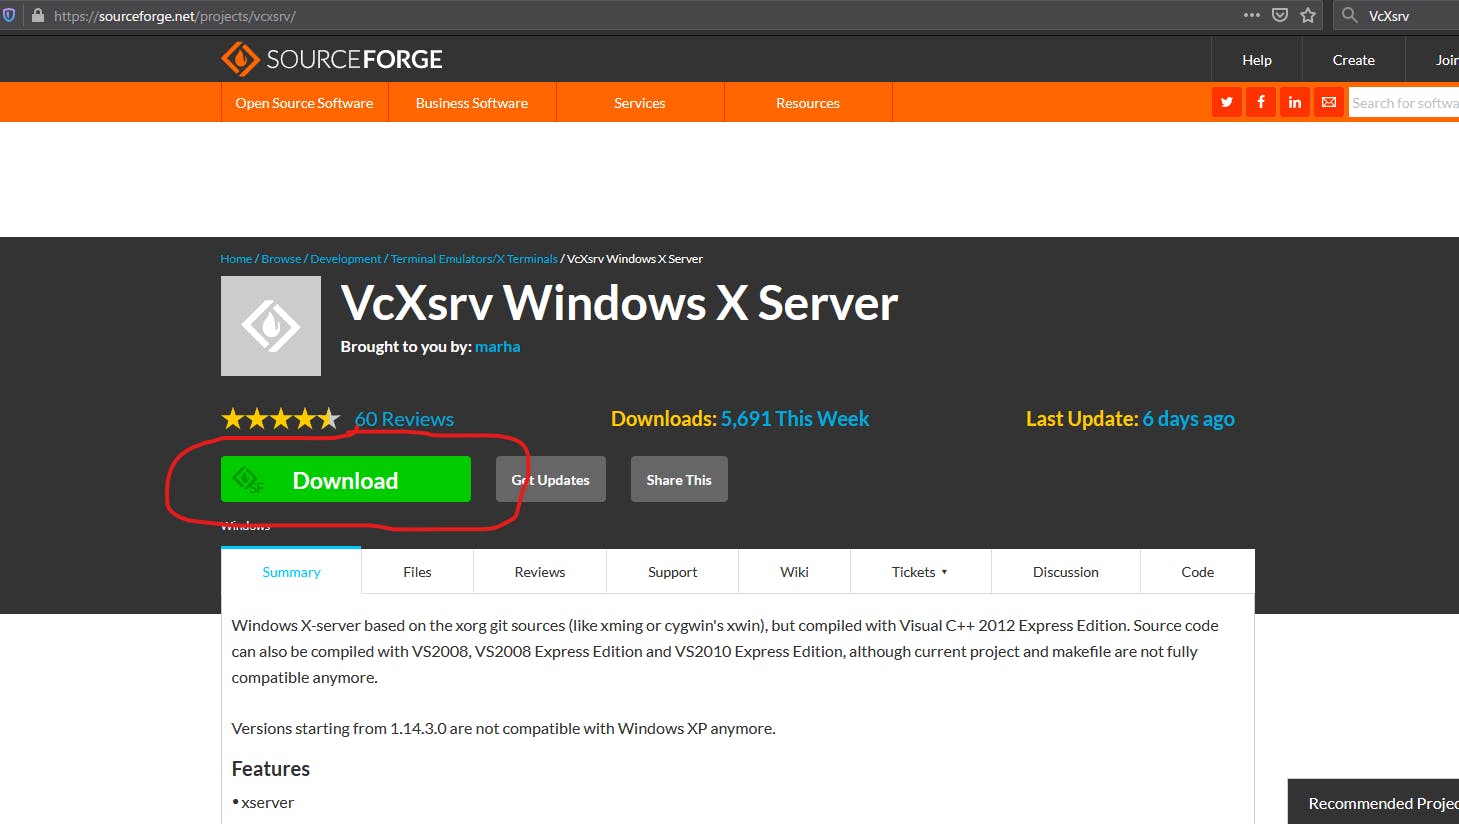Screen dimensions: 1459x824
Task: Open the Facebook share icon
Action: pyautogui.click(x=1261, y=102)
